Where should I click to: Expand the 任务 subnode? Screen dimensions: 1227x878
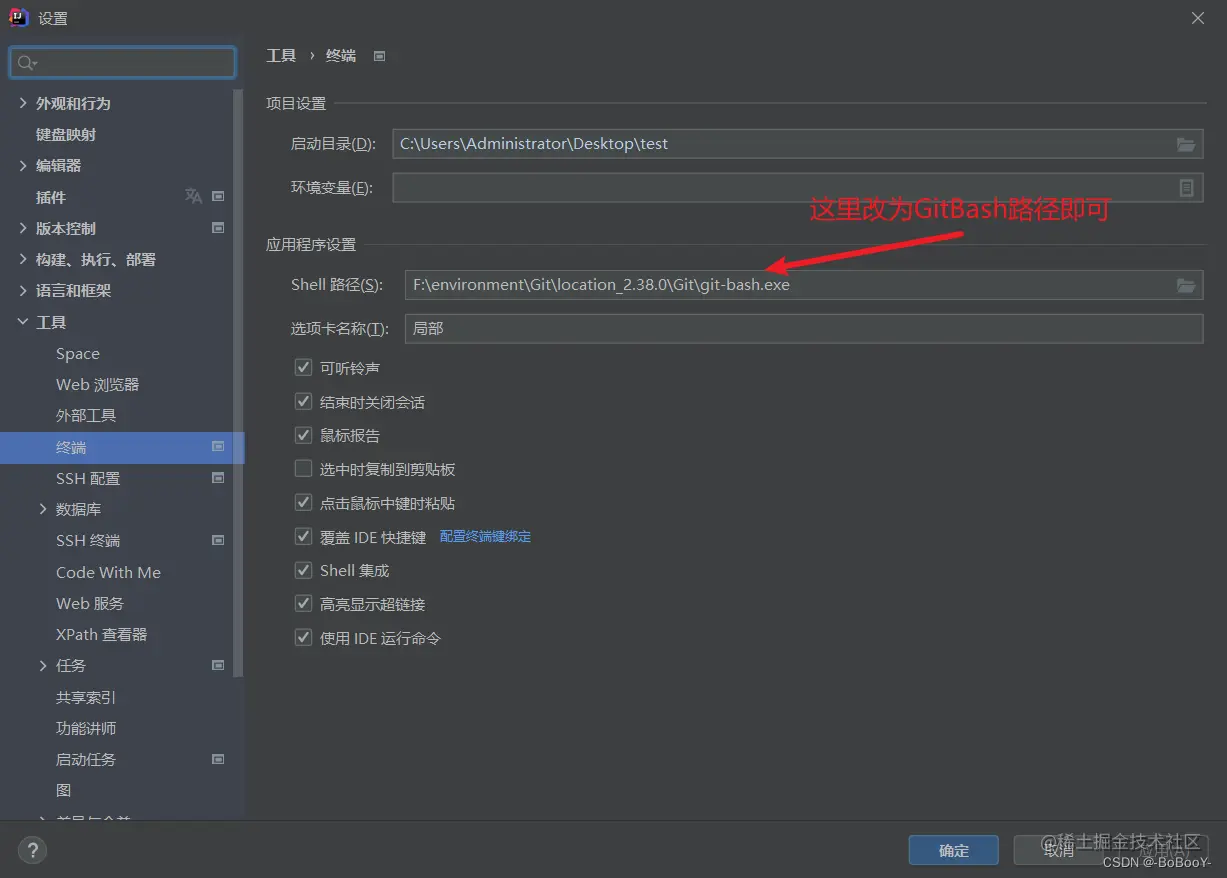43,665
